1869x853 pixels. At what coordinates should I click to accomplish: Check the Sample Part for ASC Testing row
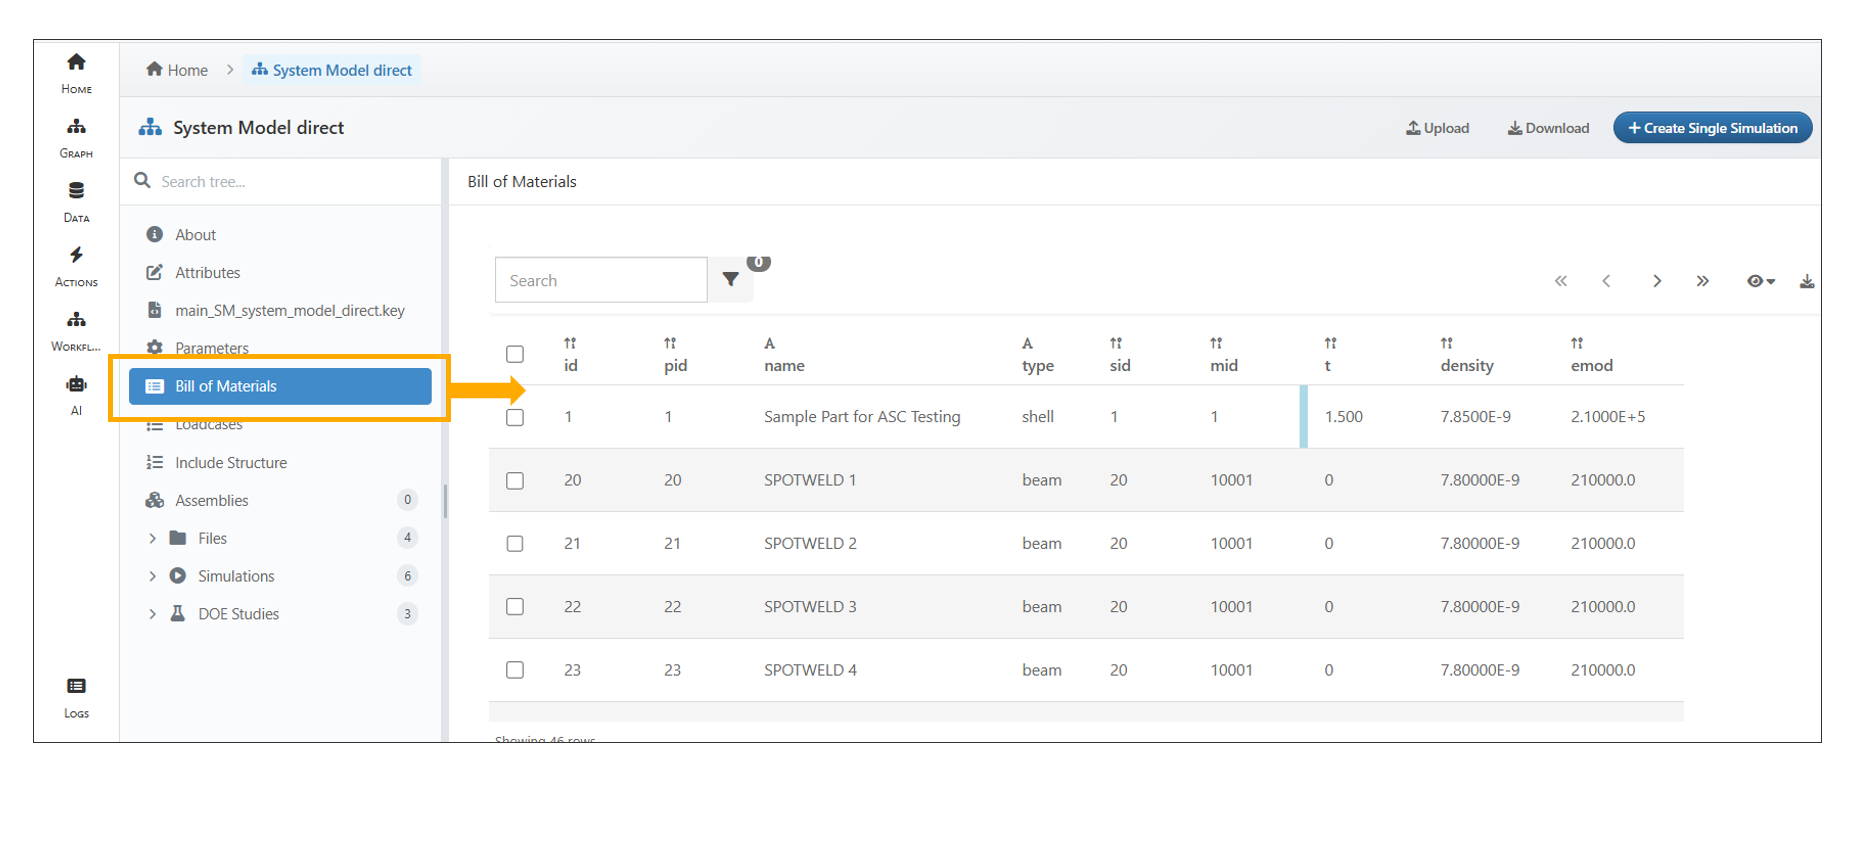(x=515, y=418)
